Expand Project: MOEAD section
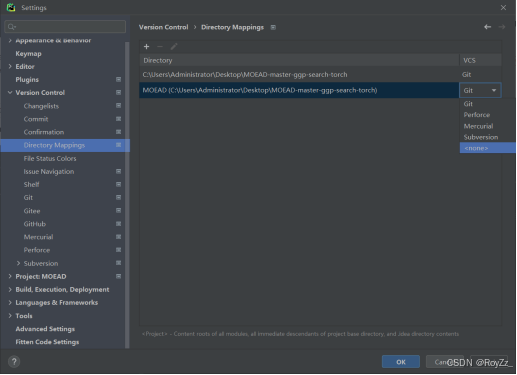Viewport: 517px width, 375px height. [x=10, y=276]
